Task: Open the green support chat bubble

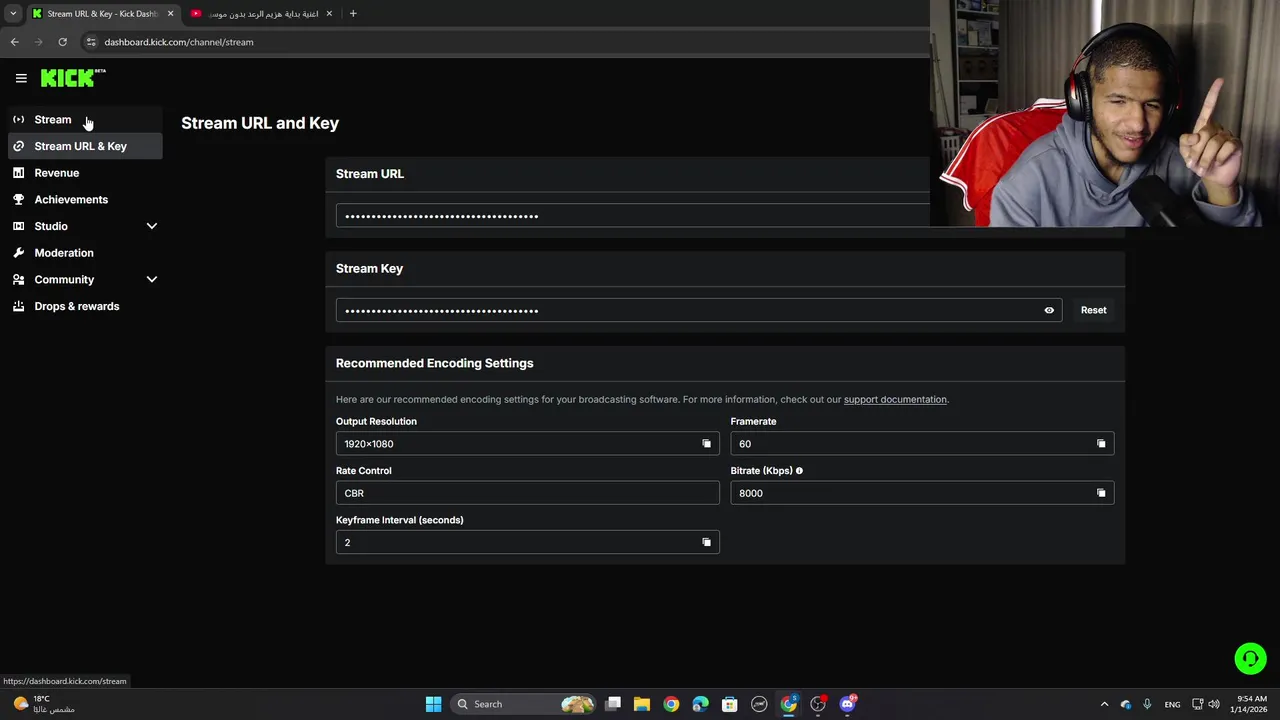Action: coord(1250,658)
